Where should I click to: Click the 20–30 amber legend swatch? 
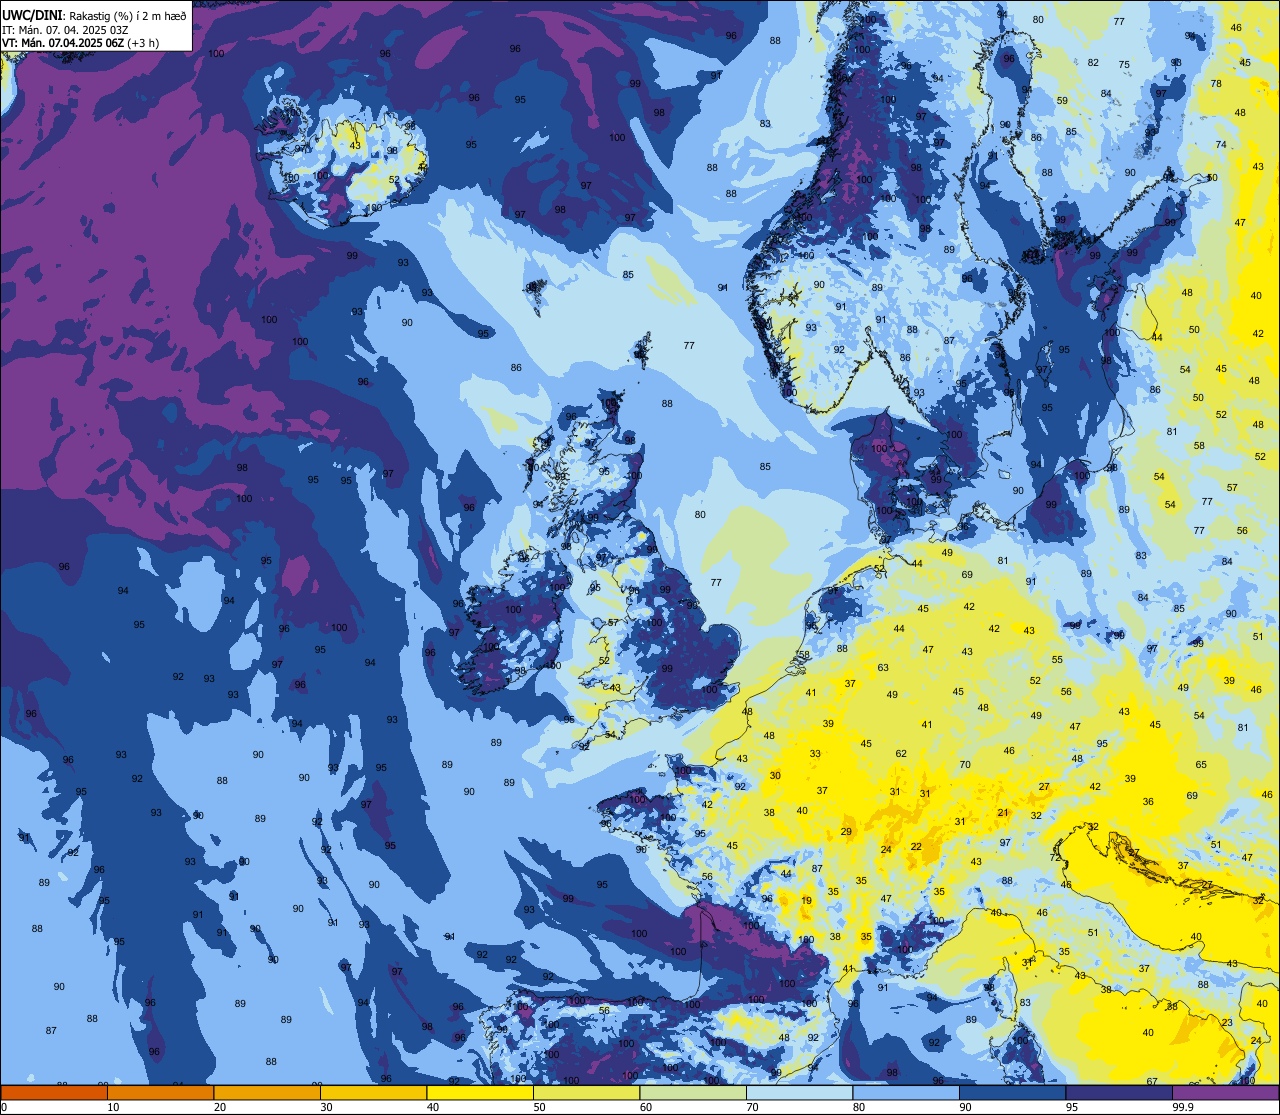pyautogui.click(x=267, y=1092)
